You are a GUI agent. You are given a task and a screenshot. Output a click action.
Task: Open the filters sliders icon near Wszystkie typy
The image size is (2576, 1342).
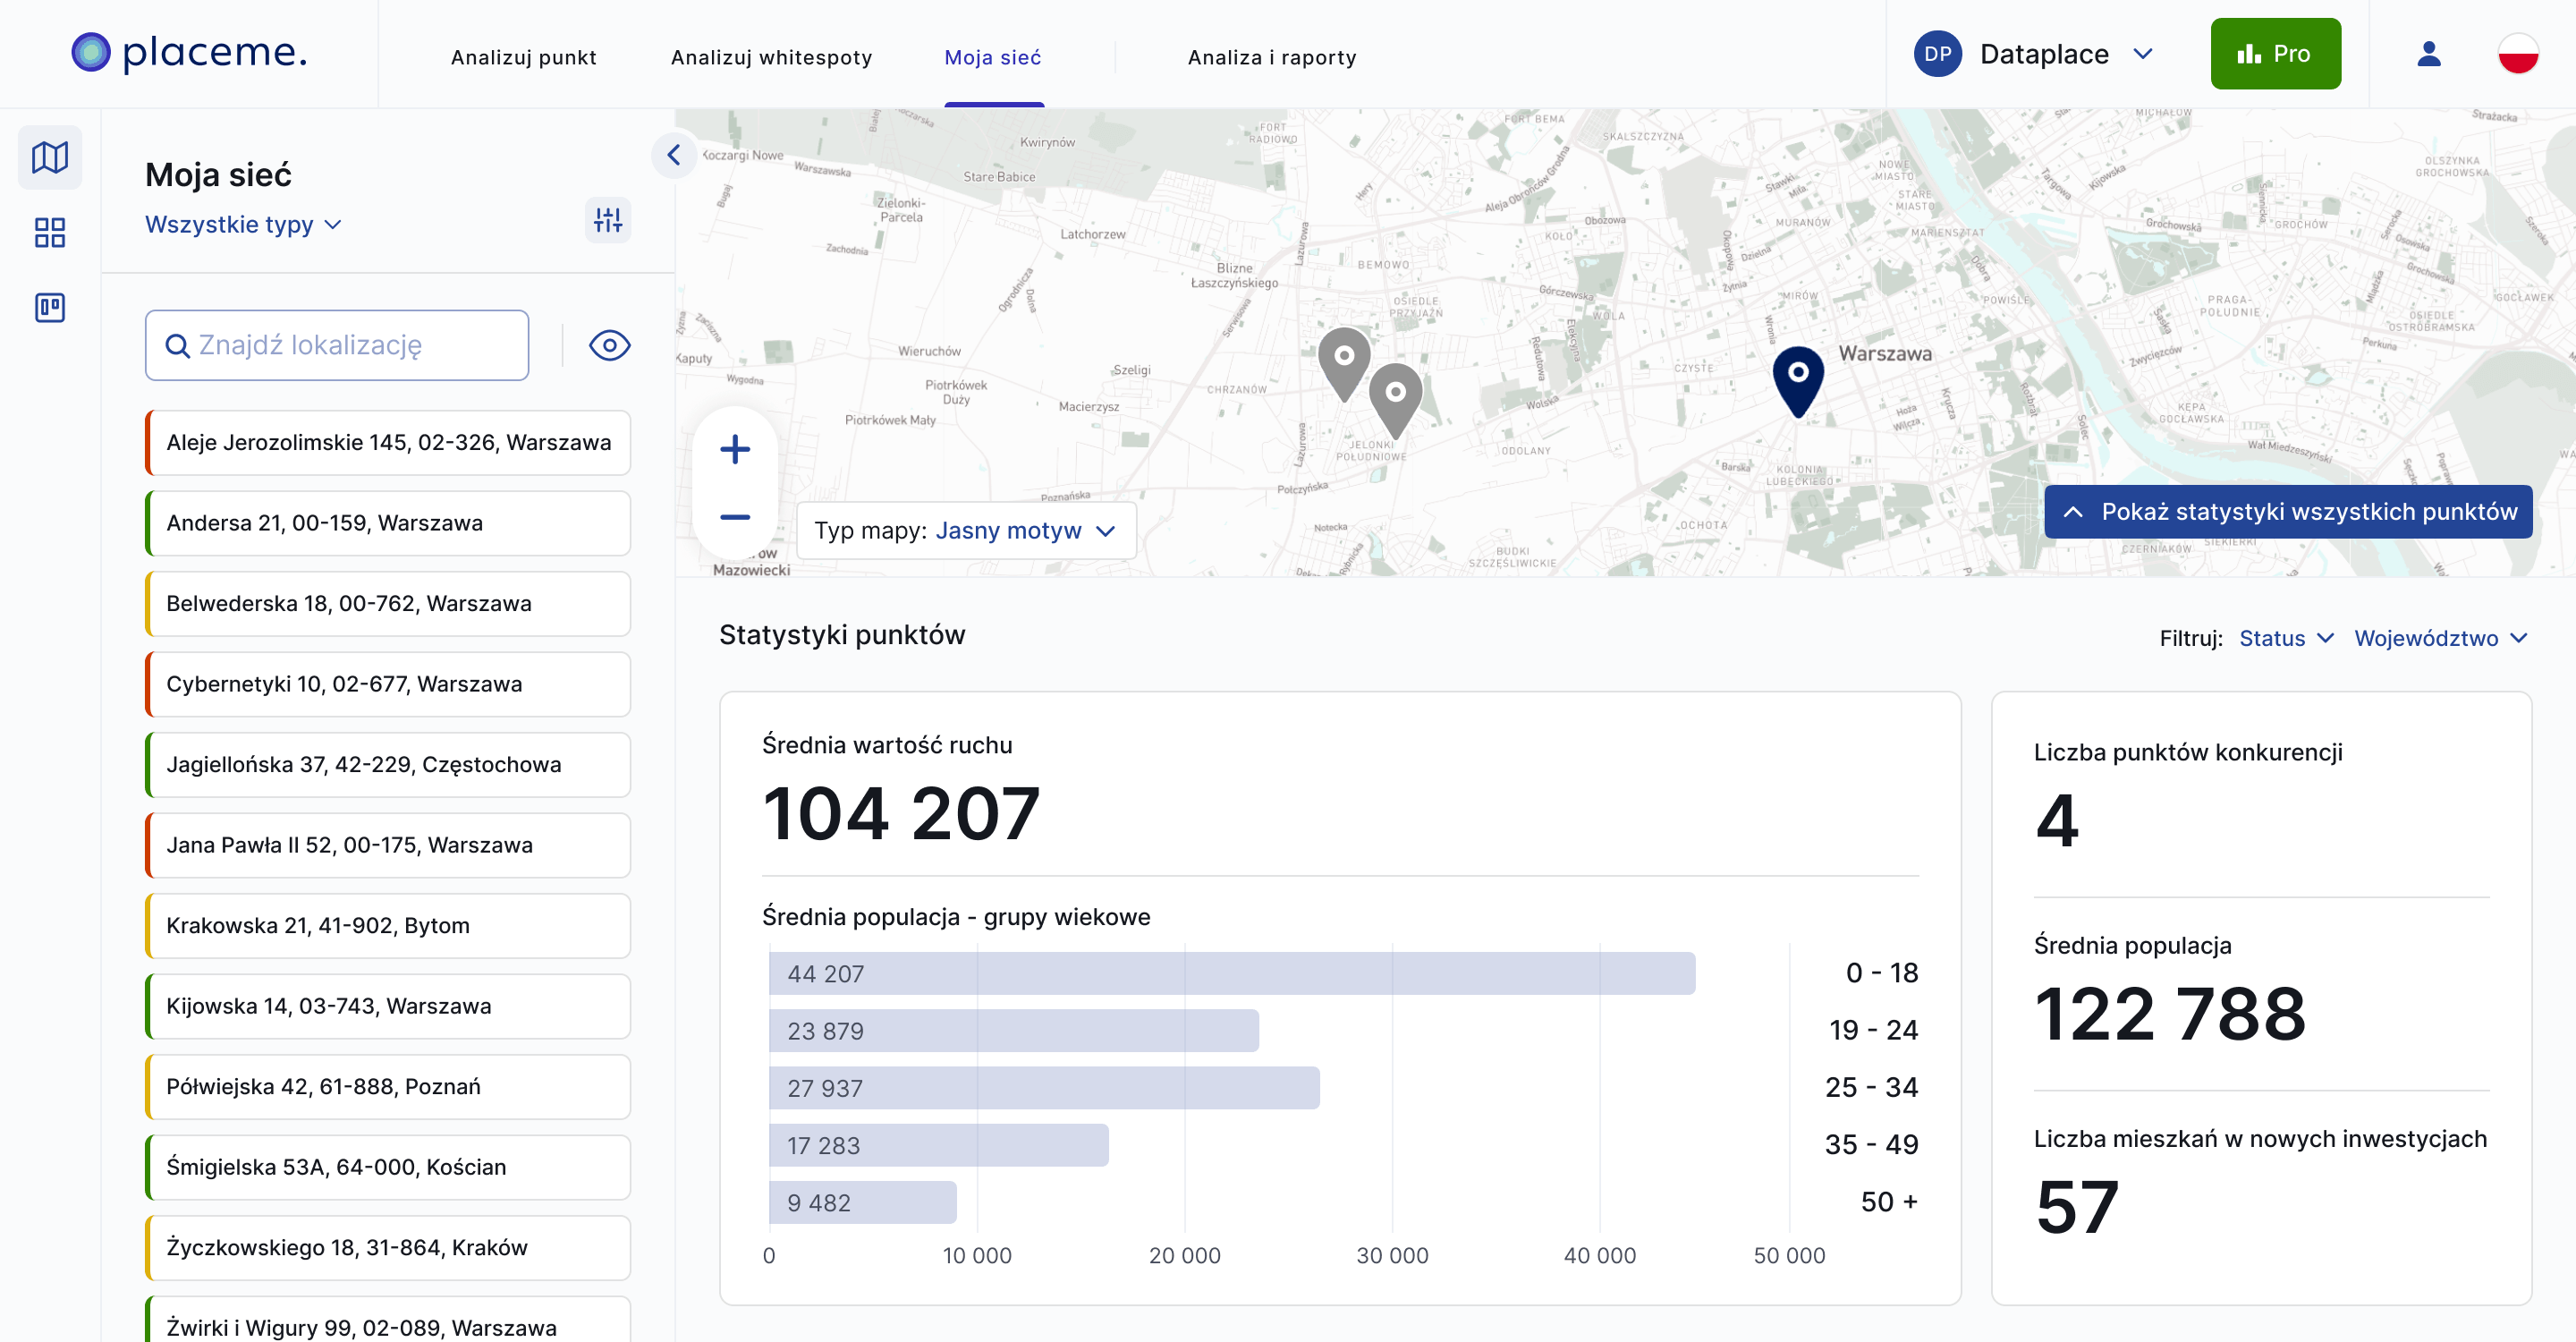608,220
